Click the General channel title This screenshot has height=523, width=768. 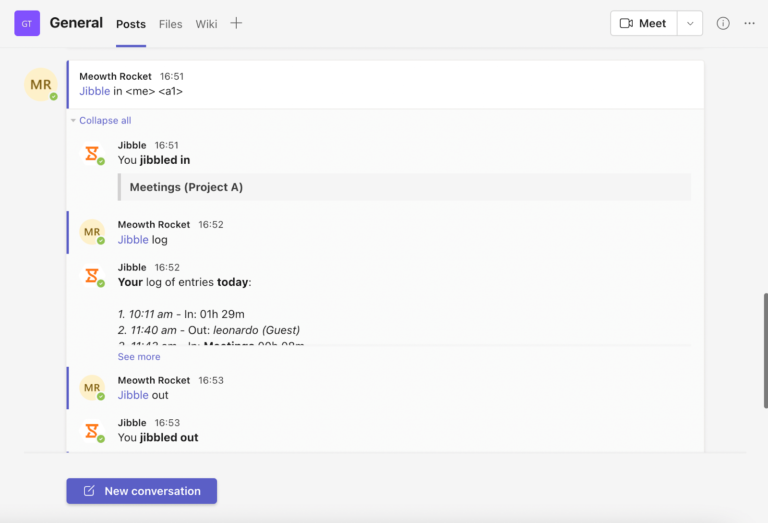76,23
